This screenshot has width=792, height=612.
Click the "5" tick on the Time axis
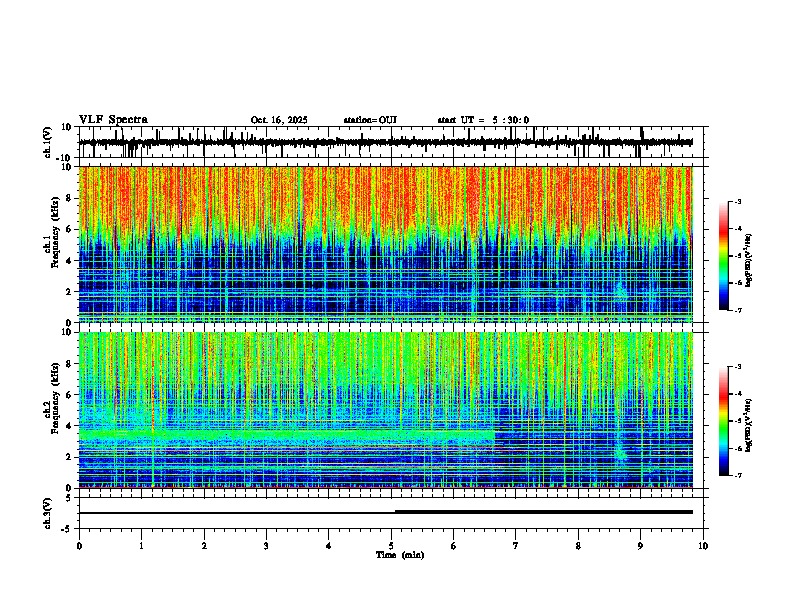[391, 546]
